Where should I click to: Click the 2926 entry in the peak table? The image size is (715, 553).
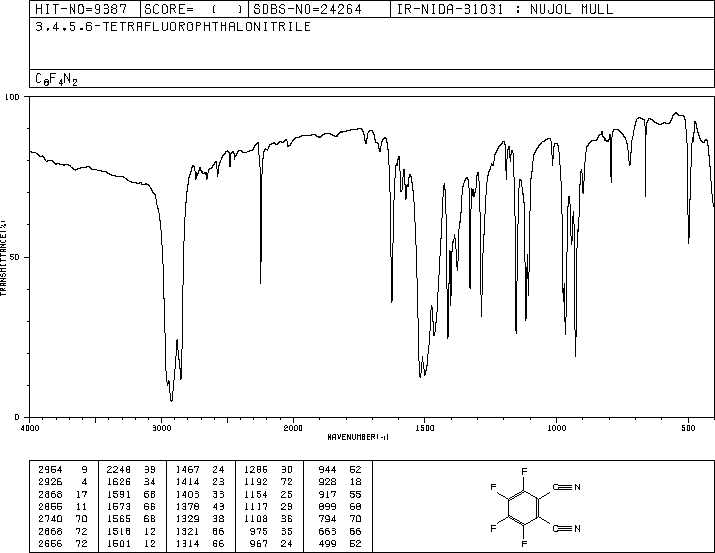(x=50, y=481)
